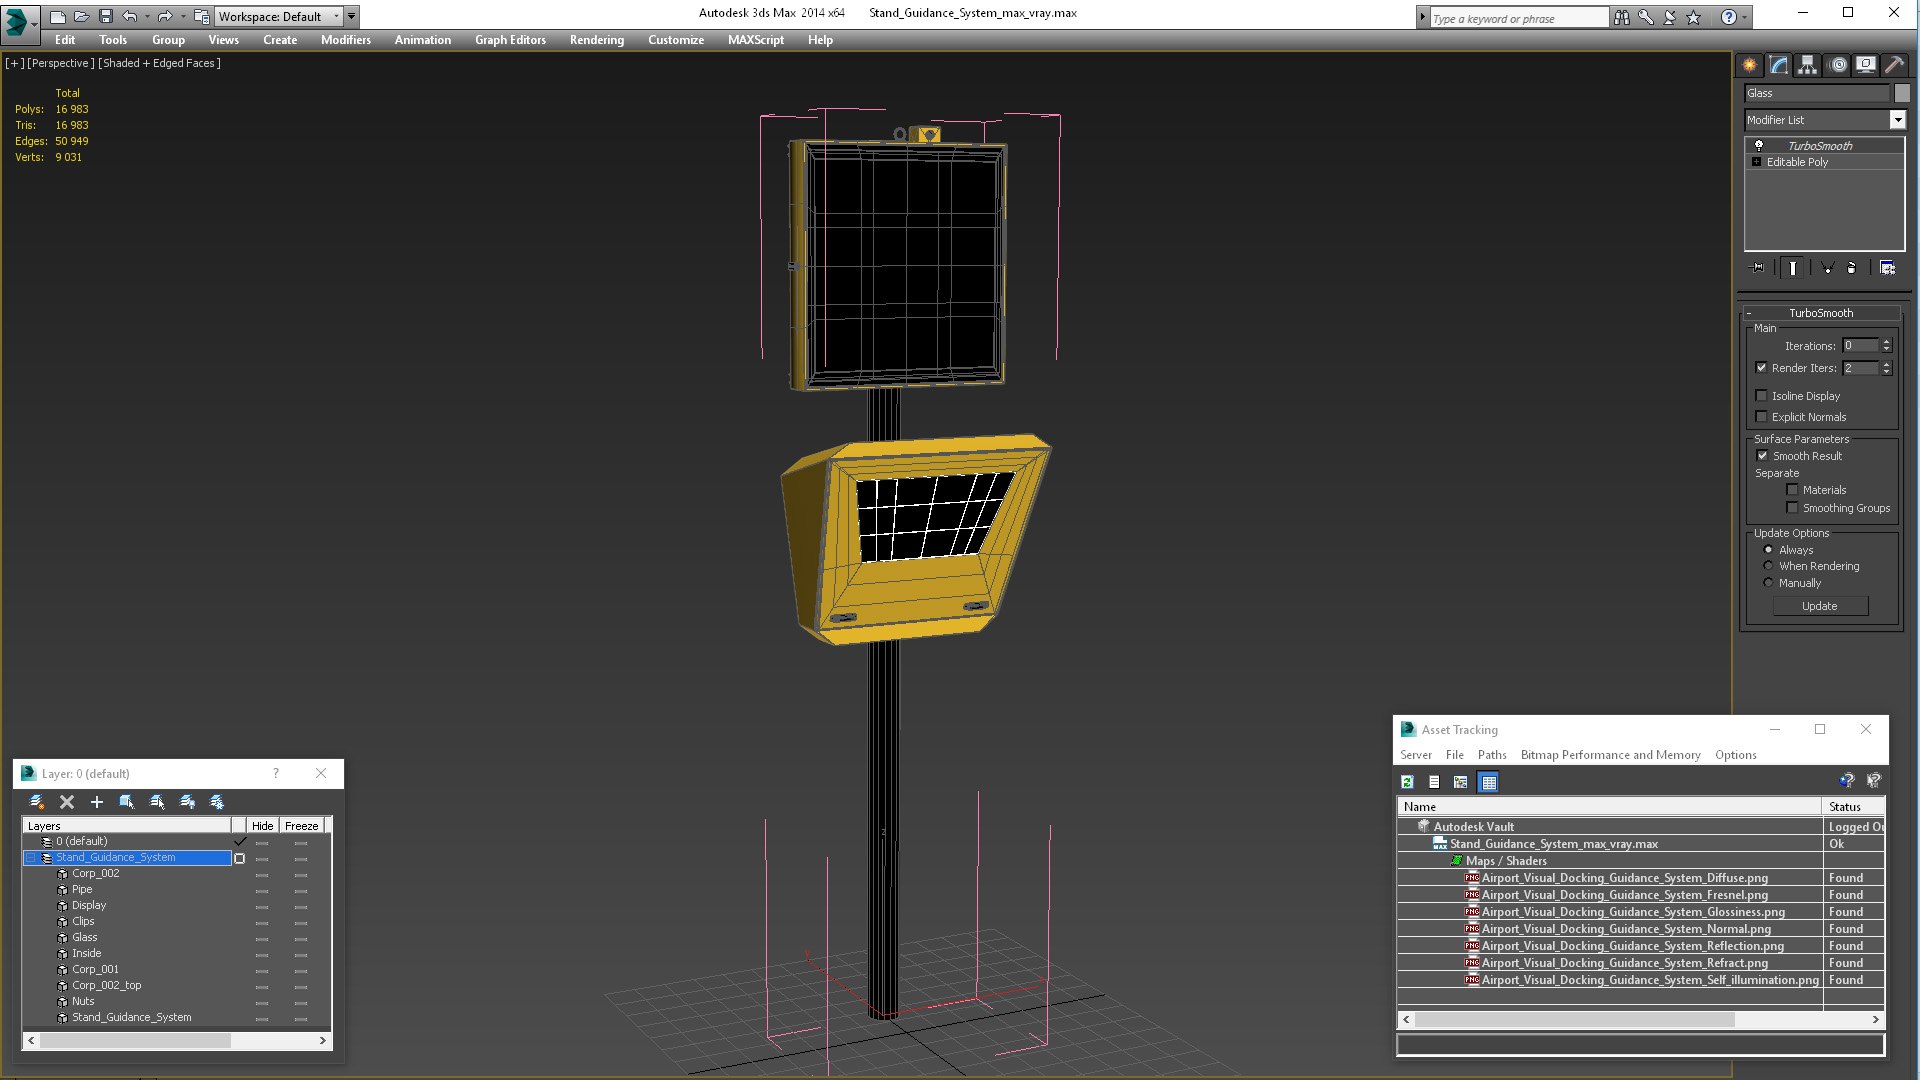This screenshot has height=1080, width=1920.
Task: Open the Graph Editors menu
Action: (510, 40)
